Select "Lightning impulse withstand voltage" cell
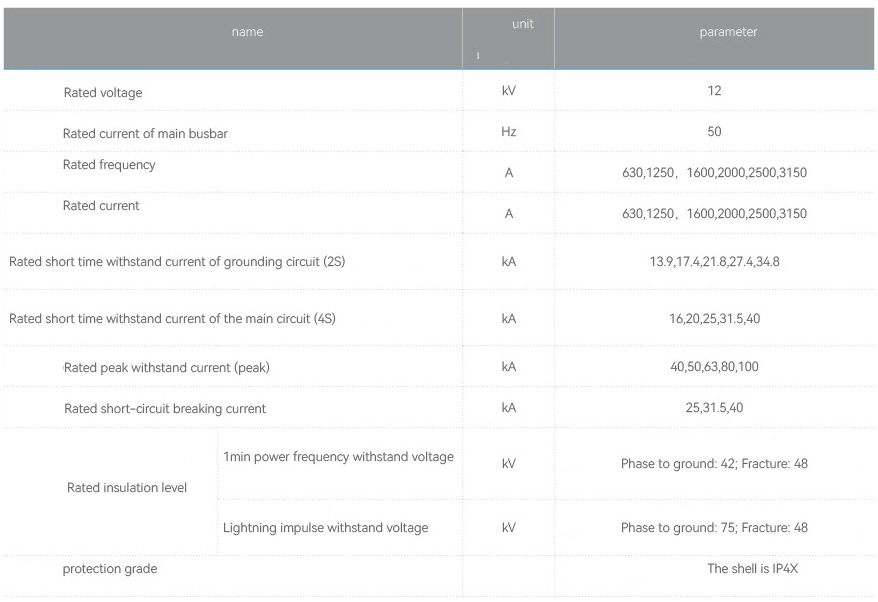 tap(325, 528)
